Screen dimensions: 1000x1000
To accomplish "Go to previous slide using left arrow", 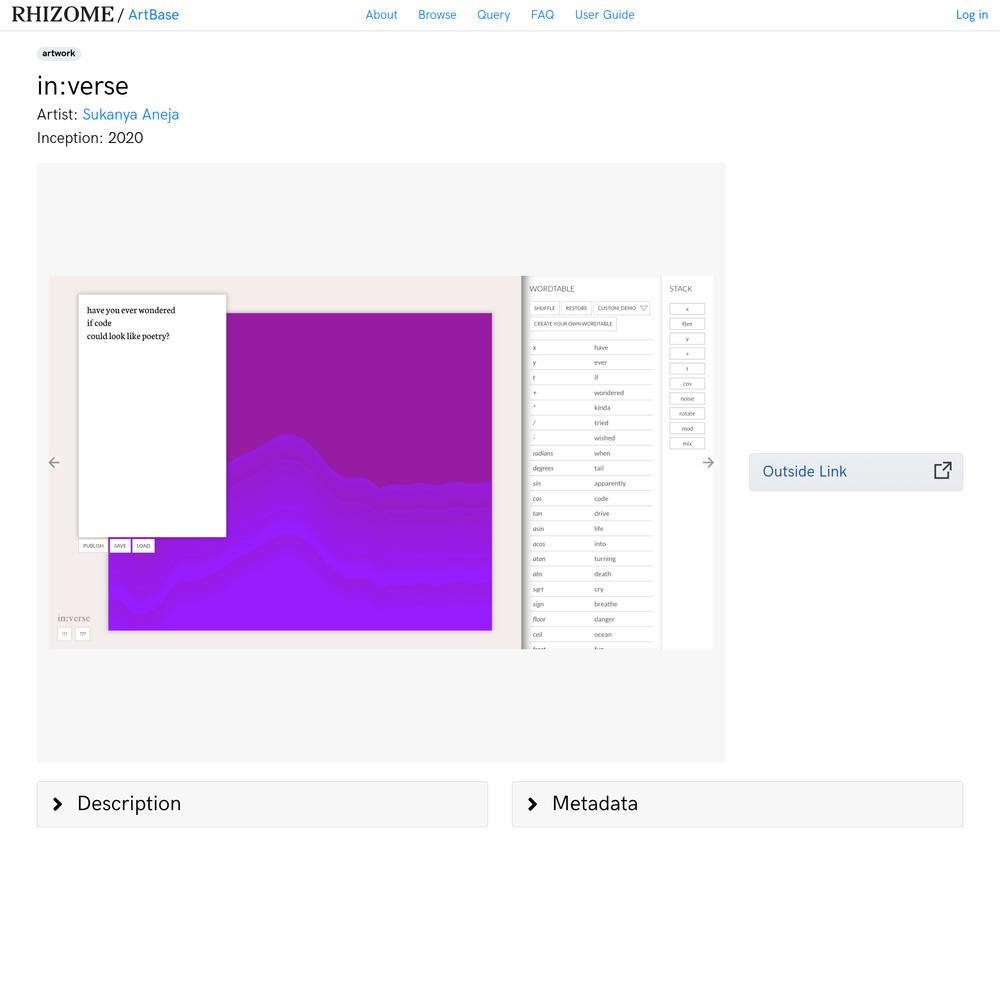I will tap(54, 462).
